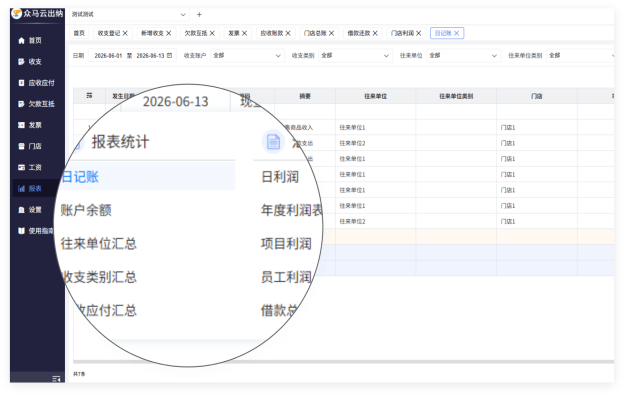Open the 工资 salary sidebar icon

pyautogui.click(x=21, y=167)
